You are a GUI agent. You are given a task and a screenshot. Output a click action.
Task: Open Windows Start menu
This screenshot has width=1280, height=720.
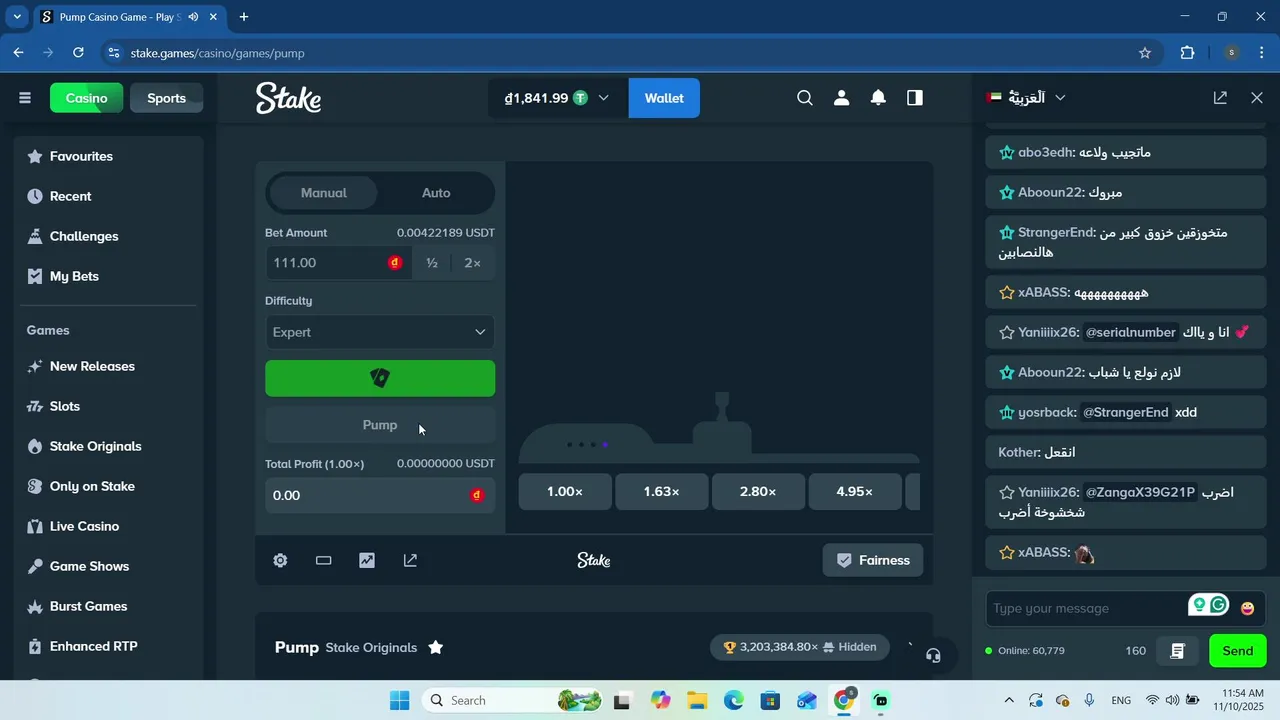click(400, 700)
